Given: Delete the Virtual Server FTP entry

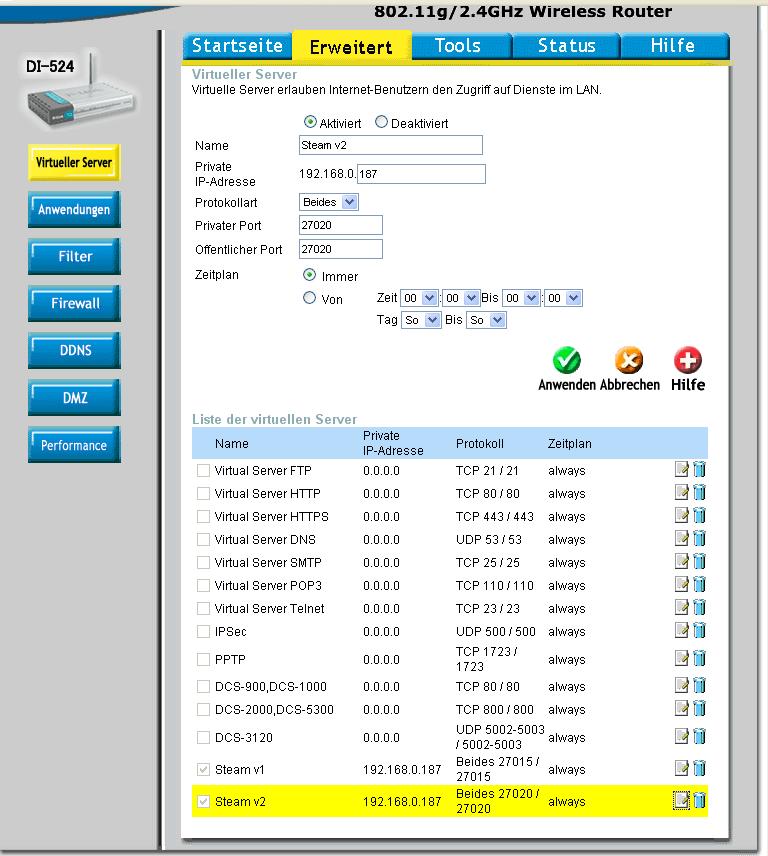Looking at the screenshot, I should point(699,469).
